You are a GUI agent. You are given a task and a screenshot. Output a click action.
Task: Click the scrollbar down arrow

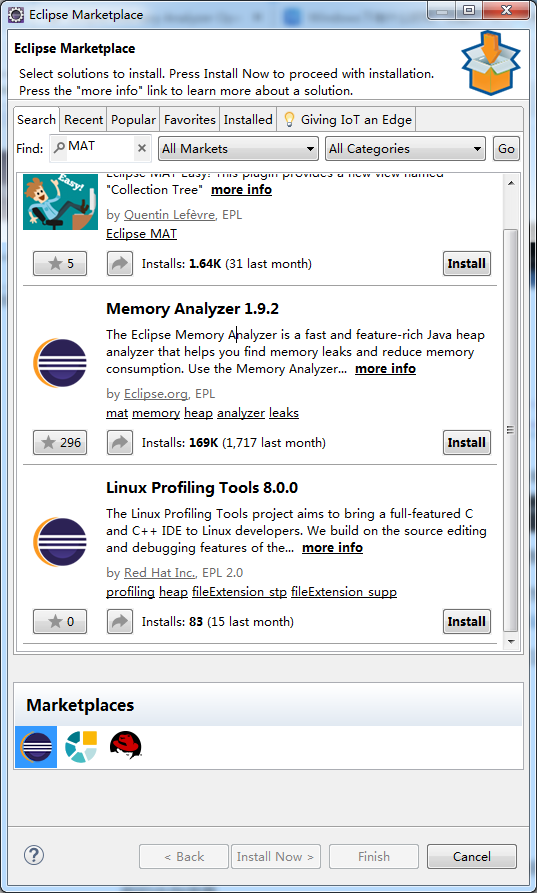511,641
